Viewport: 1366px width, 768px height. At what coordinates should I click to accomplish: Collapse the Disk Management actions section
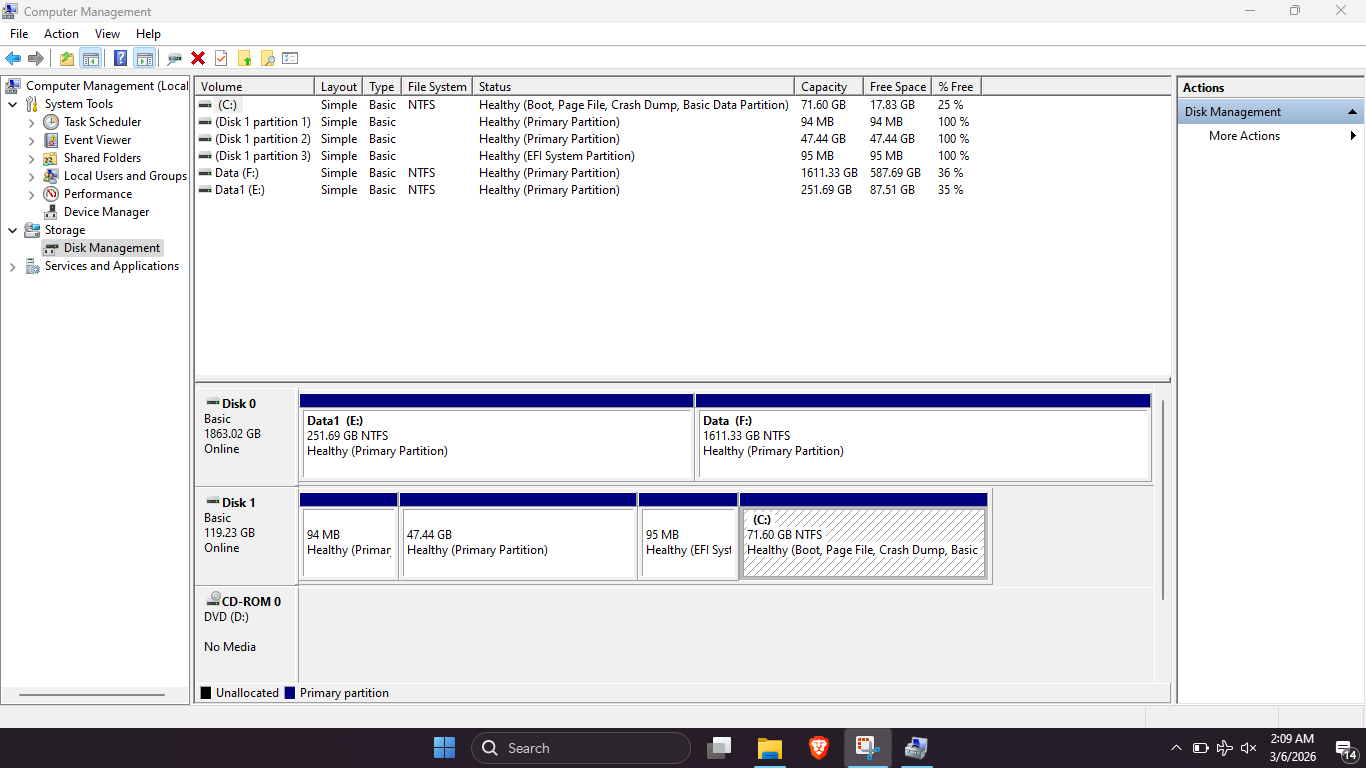(1352, 112)
